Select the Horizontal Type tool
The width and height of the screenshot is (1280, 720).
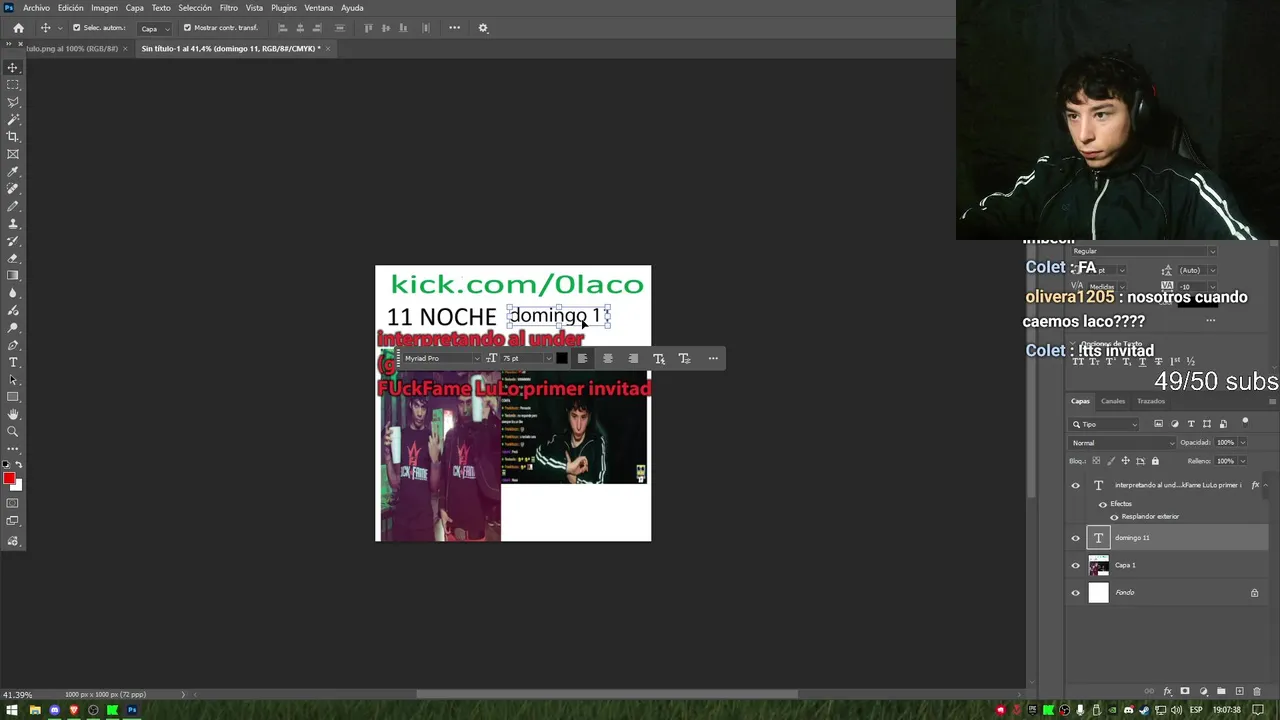[x=13, y=362]
